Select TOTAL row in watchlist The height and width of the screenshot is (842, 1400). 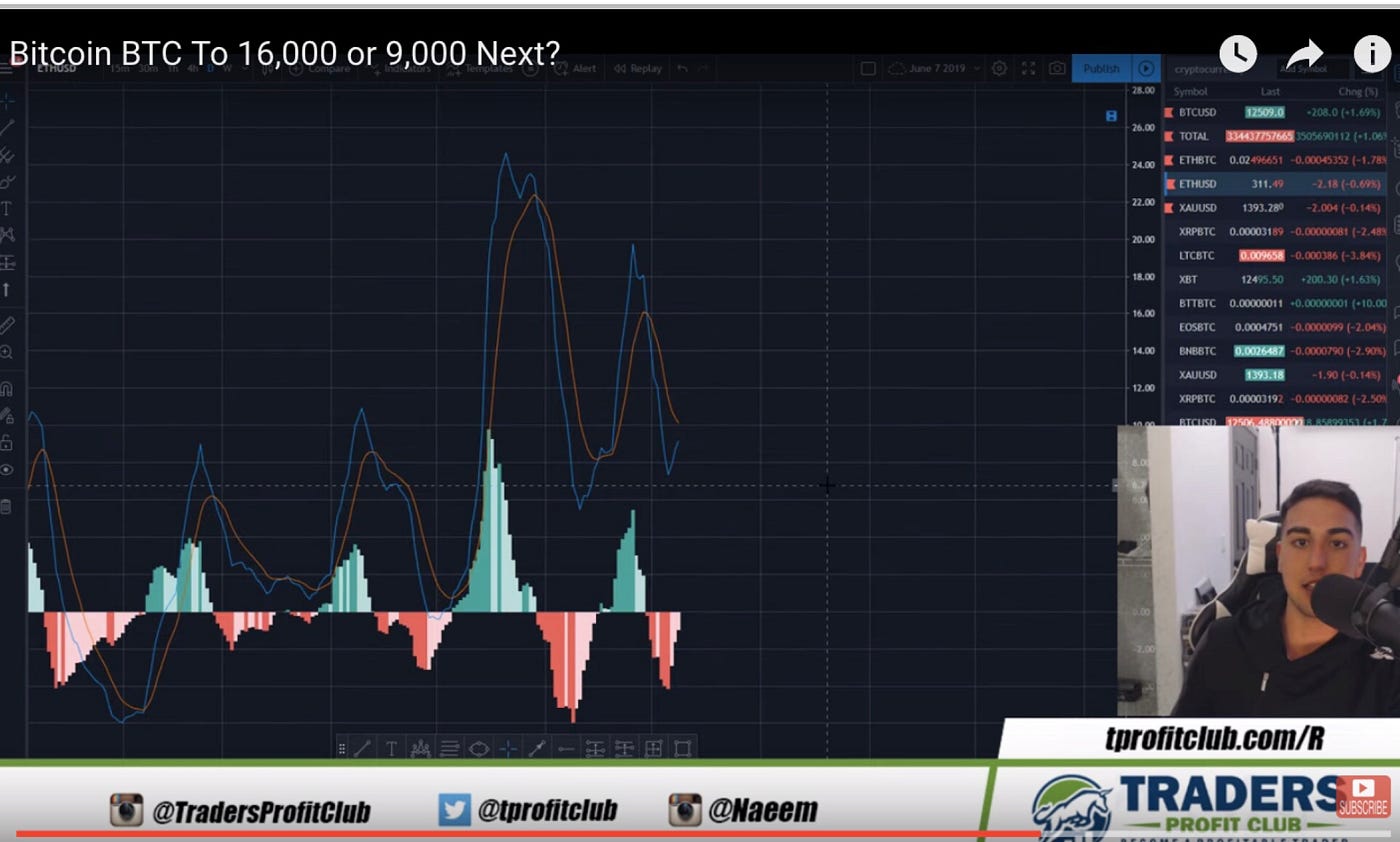click(1275, 136)
